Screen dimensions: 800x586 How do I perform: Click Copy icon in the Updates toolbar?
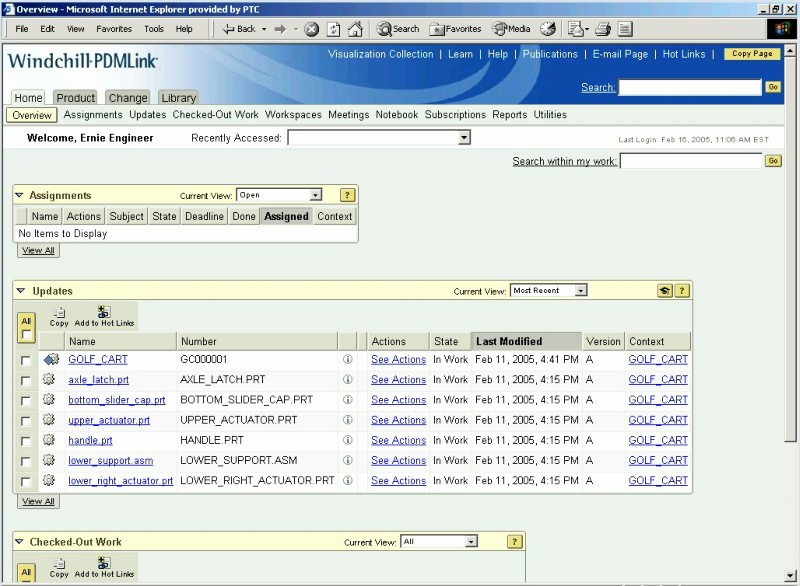[x=59, y=317]
